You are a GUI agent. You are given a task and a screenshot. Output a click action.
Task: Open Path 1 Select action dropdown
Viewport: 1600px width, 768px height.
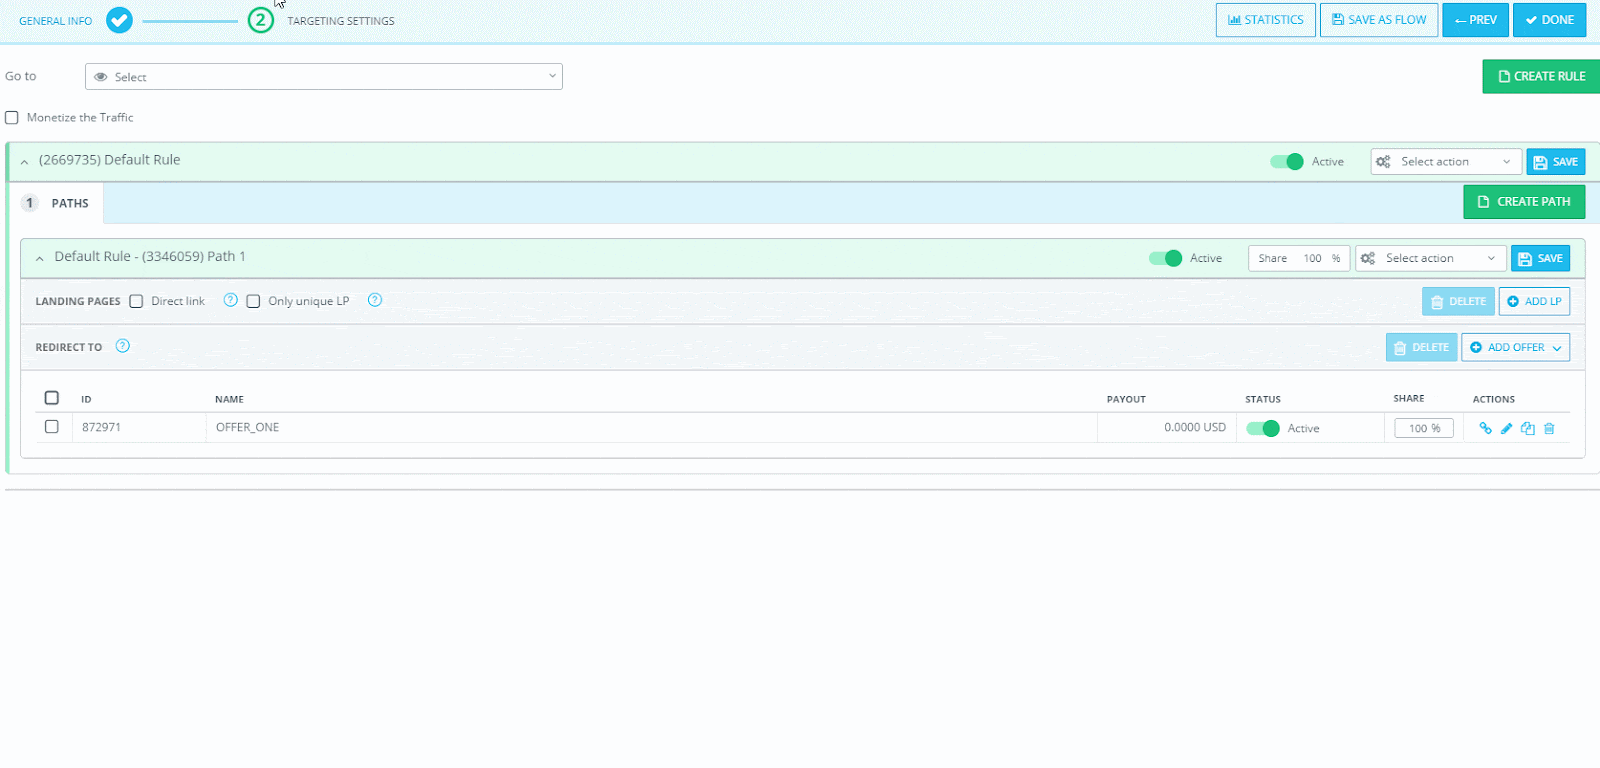[x=1431, y=258]
